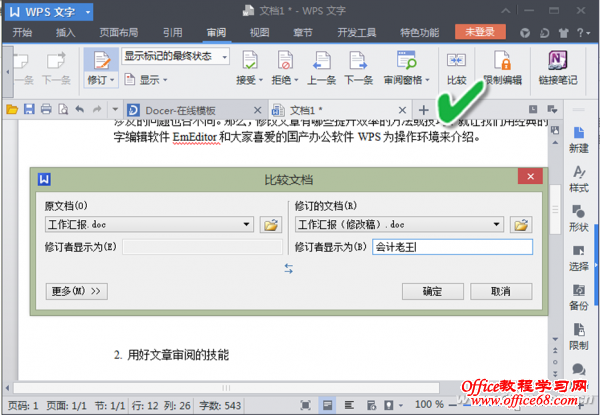This screenshot has width=600, height=415.
Task: Open the original document 工作汇报.doc dropdown
Action: tap(247, 225)
